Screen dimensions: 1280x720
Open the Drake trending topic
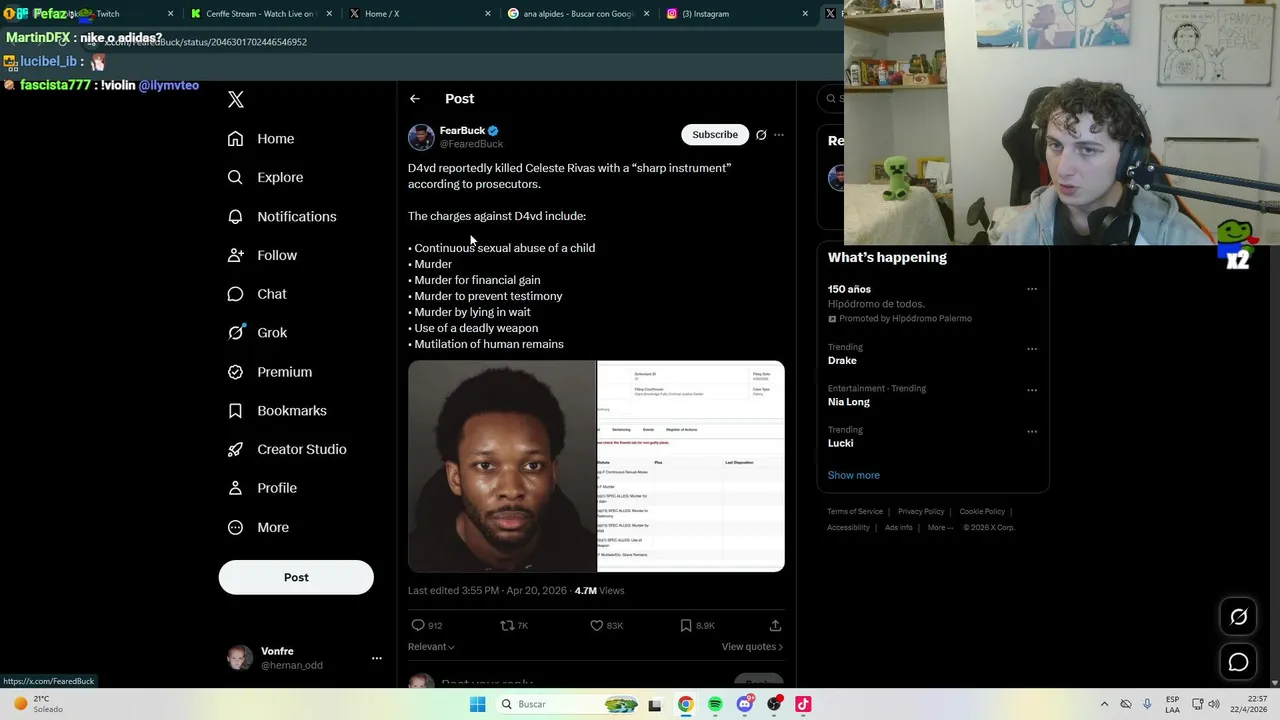(x=842, y=360)
